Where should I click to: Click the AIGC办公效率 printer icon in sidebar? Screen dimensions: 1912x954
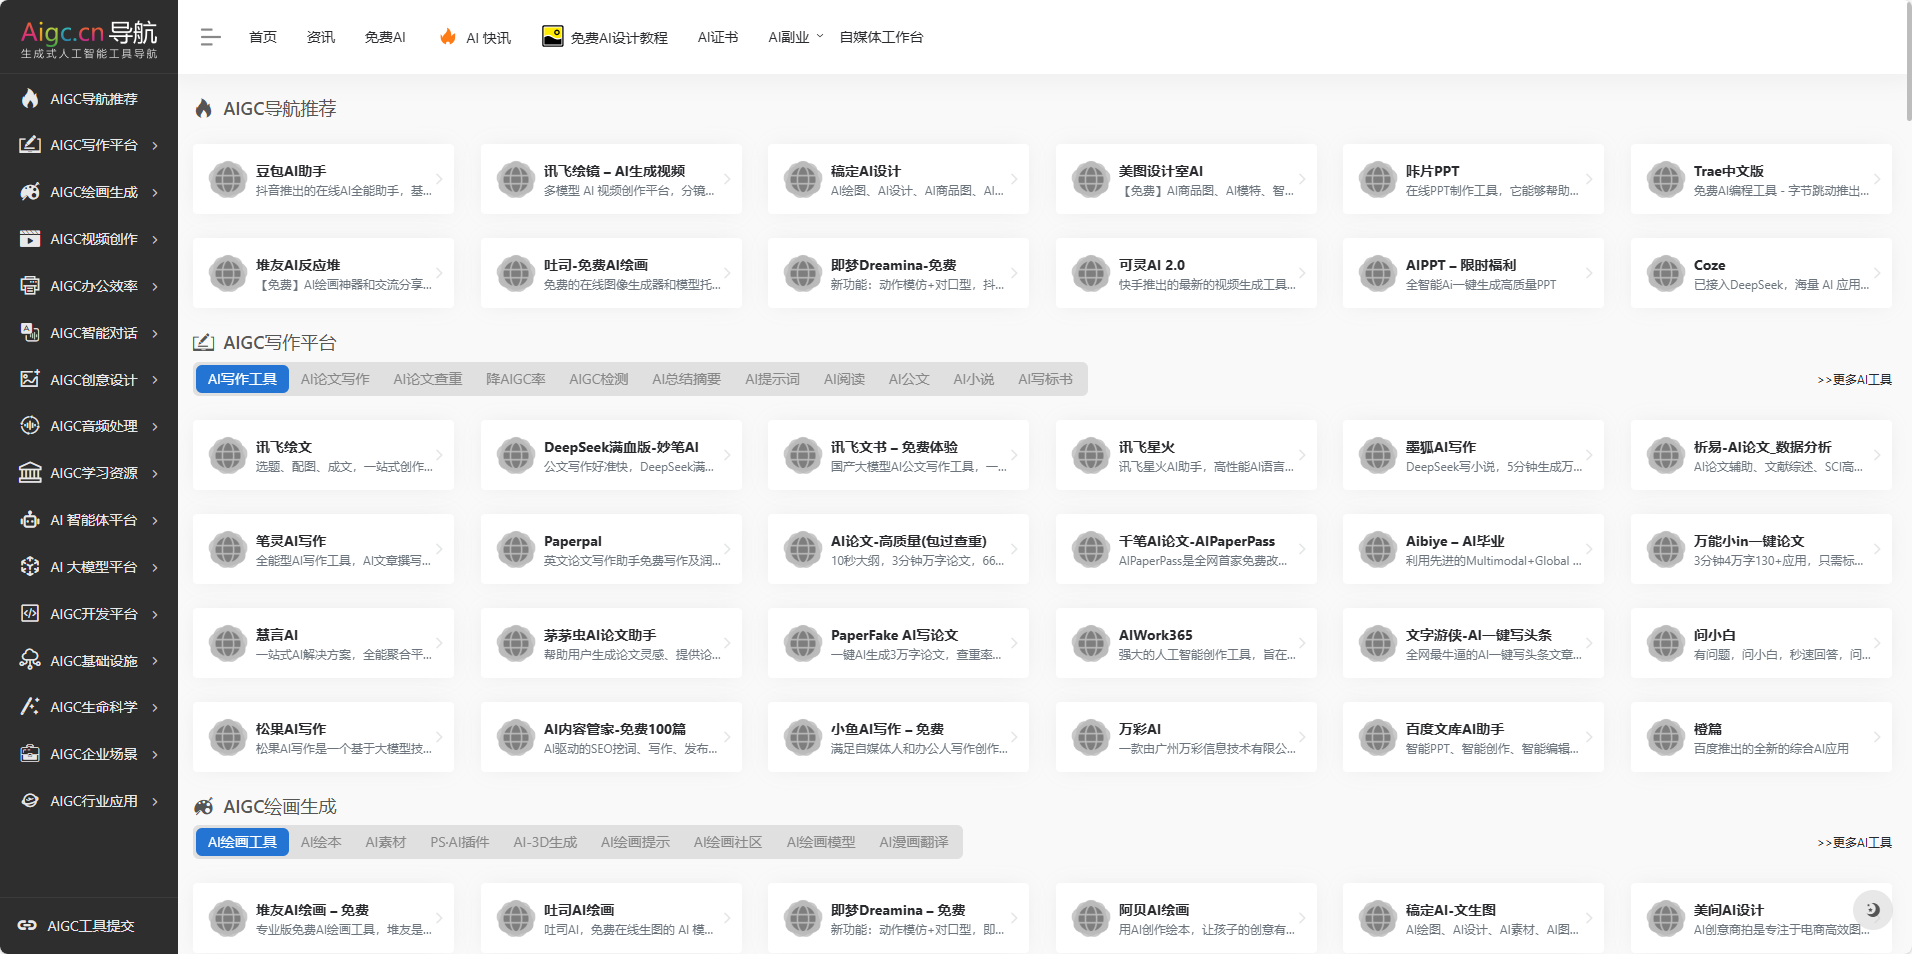[30, 286]
